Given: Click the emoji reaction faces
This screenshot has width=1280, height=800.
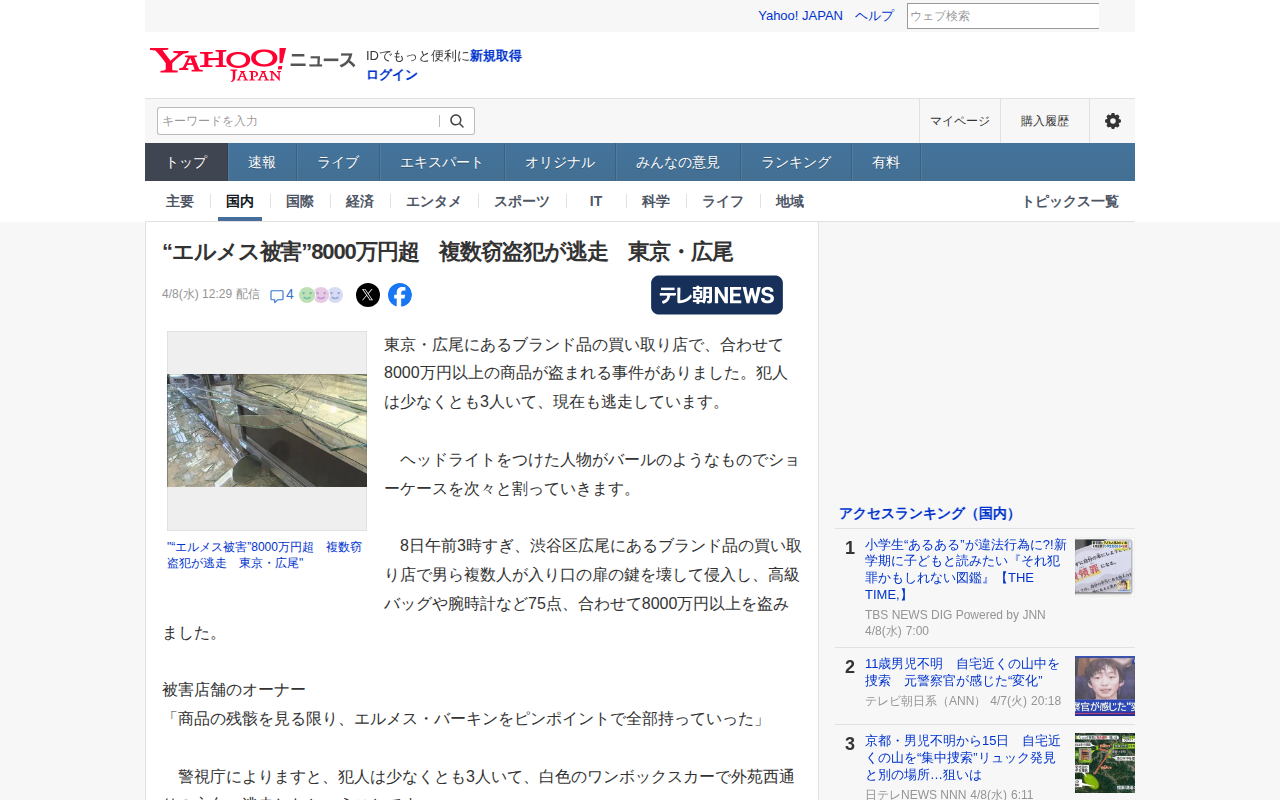Looking at the screenshot, I should [x=321, y=295].
